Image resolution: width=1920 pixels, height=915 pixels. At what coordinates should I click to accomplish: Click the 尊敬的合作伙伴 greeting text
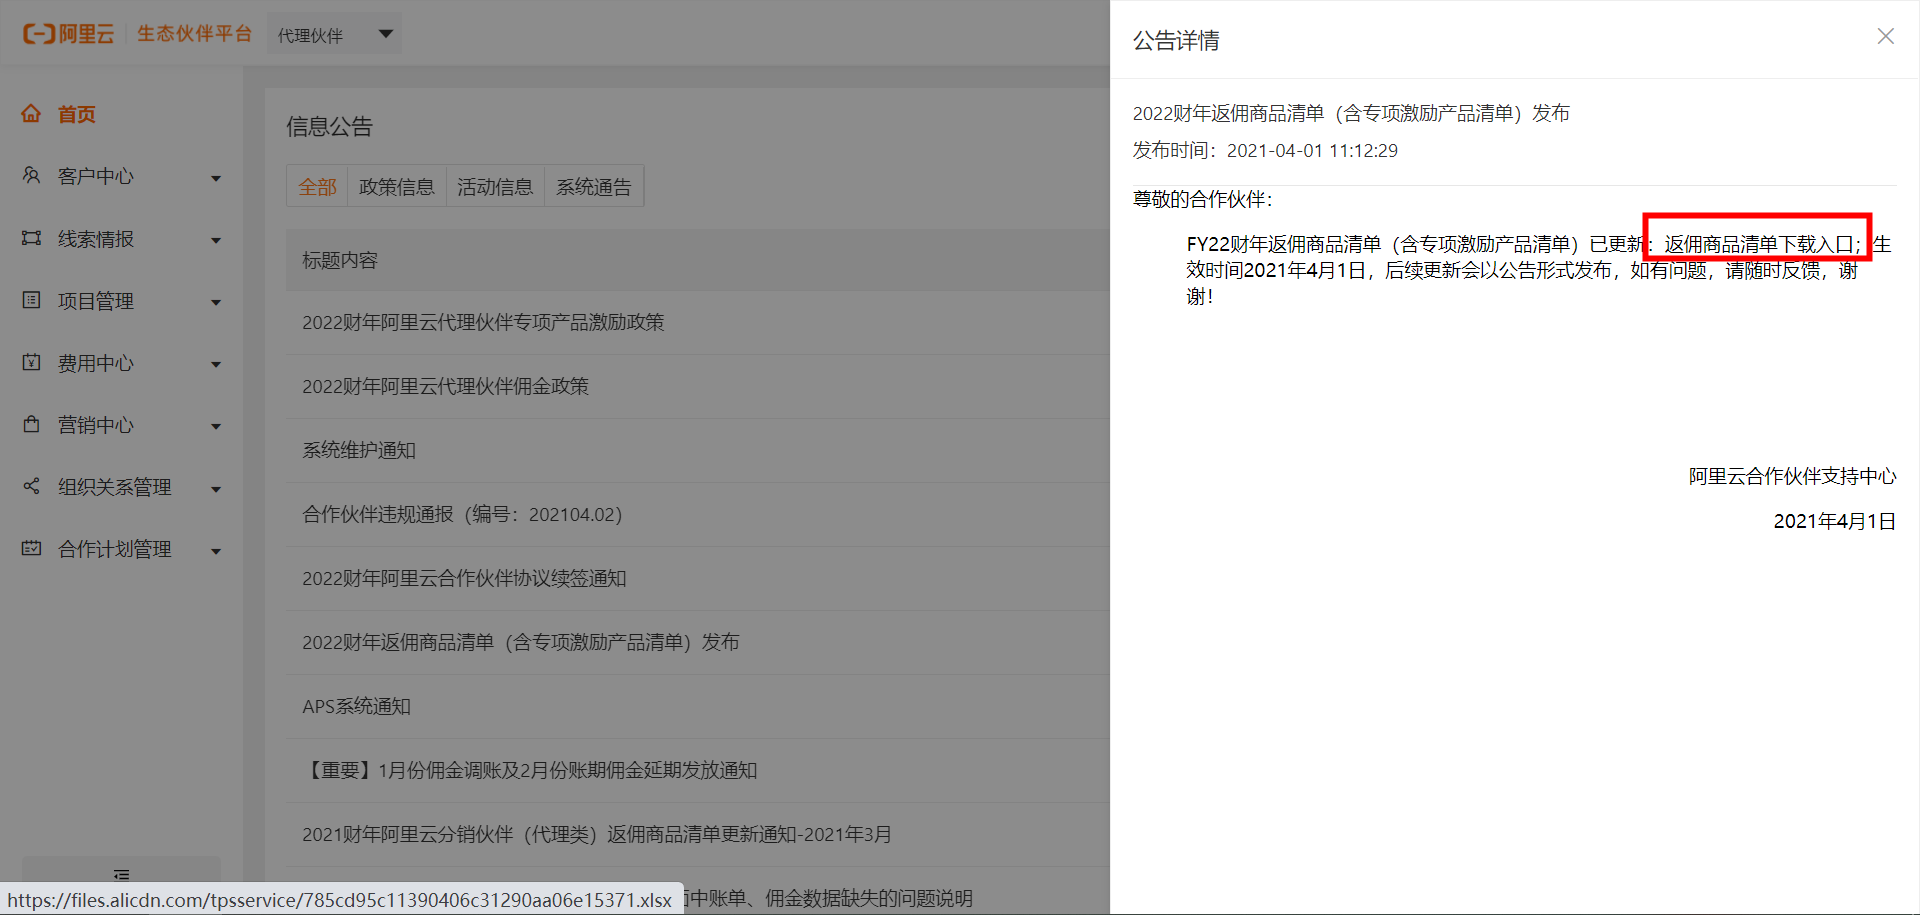pos(1203,199)
